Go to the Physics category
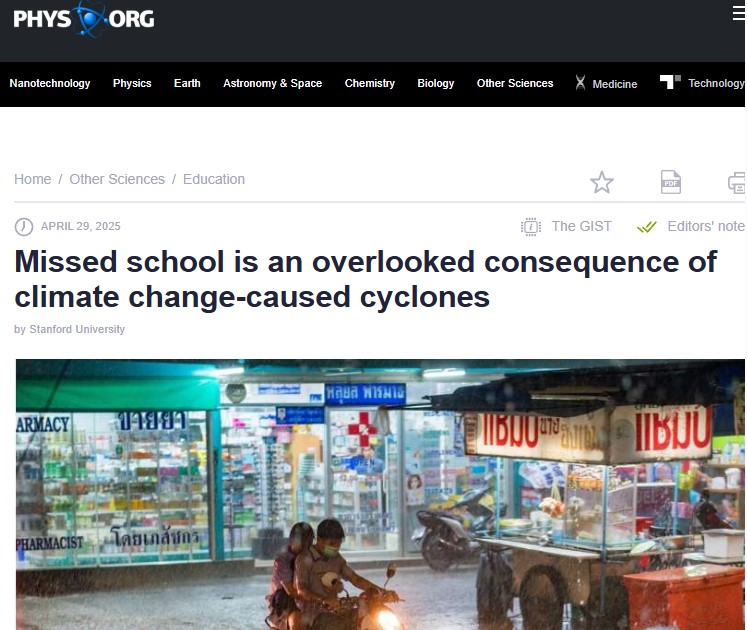The height and width of the screenshot is (630, 747). coord(132,83)
